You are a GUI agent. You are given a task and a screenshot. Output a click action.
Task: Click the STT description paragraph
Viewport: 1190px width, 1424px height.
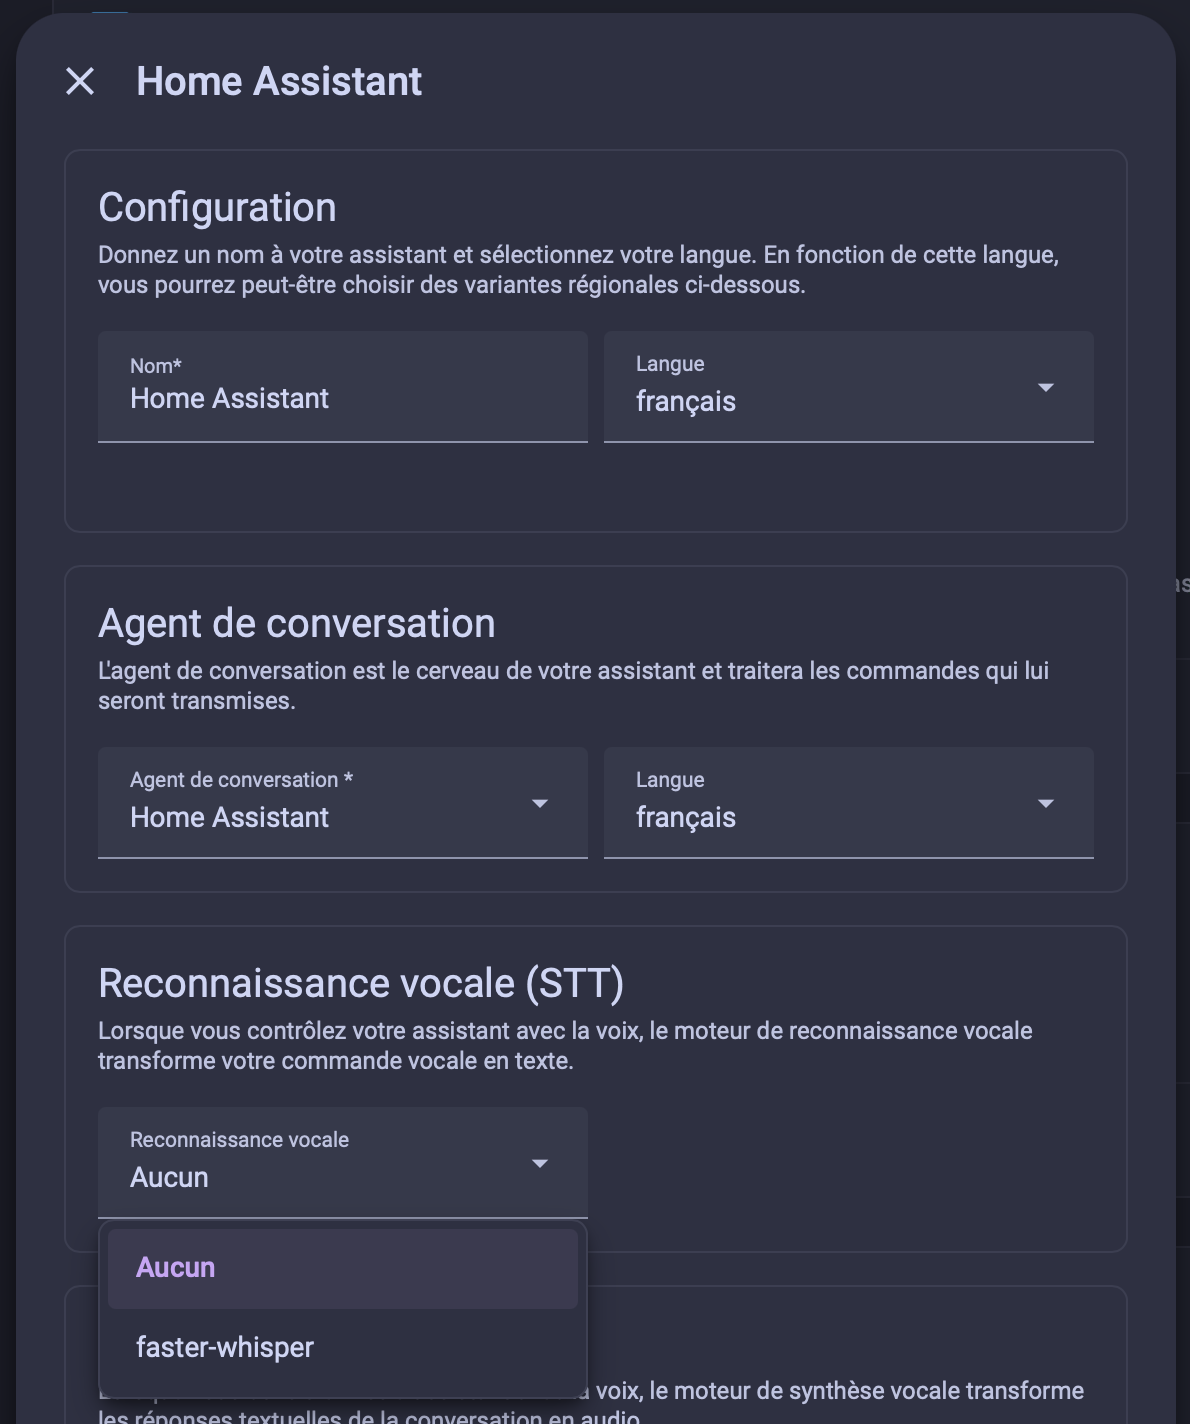[x=565, y=1046]
